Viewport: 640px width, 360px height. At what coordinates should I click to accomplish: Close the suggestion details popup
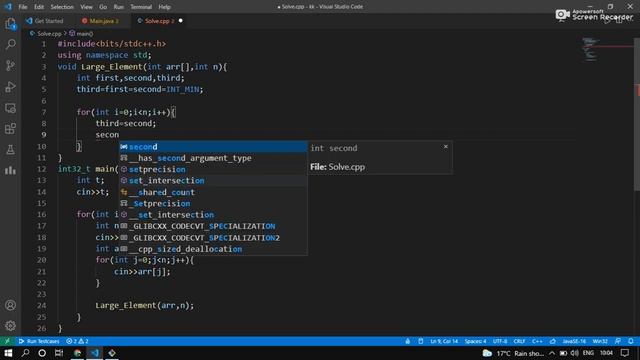click(446, 147)
